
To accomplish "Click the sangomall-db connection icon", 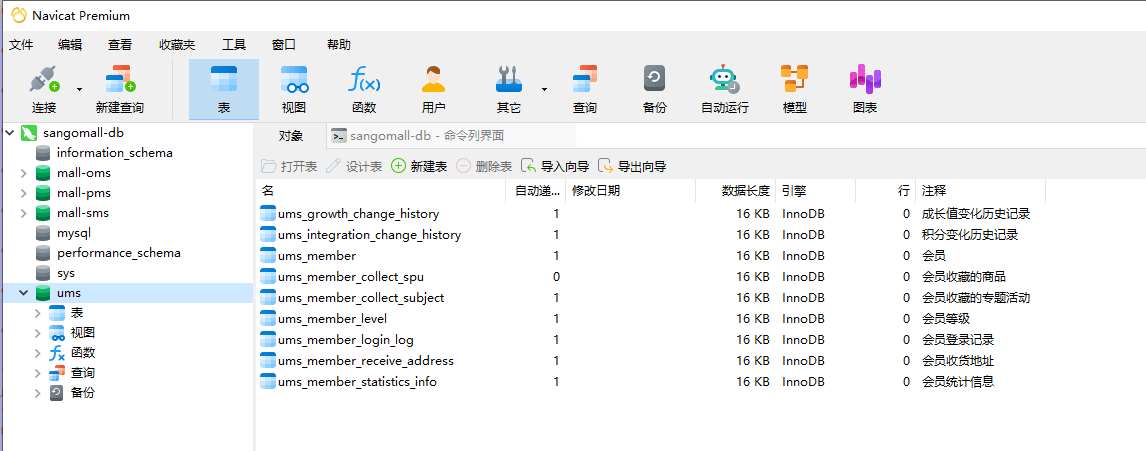I will tap(29, 133).
